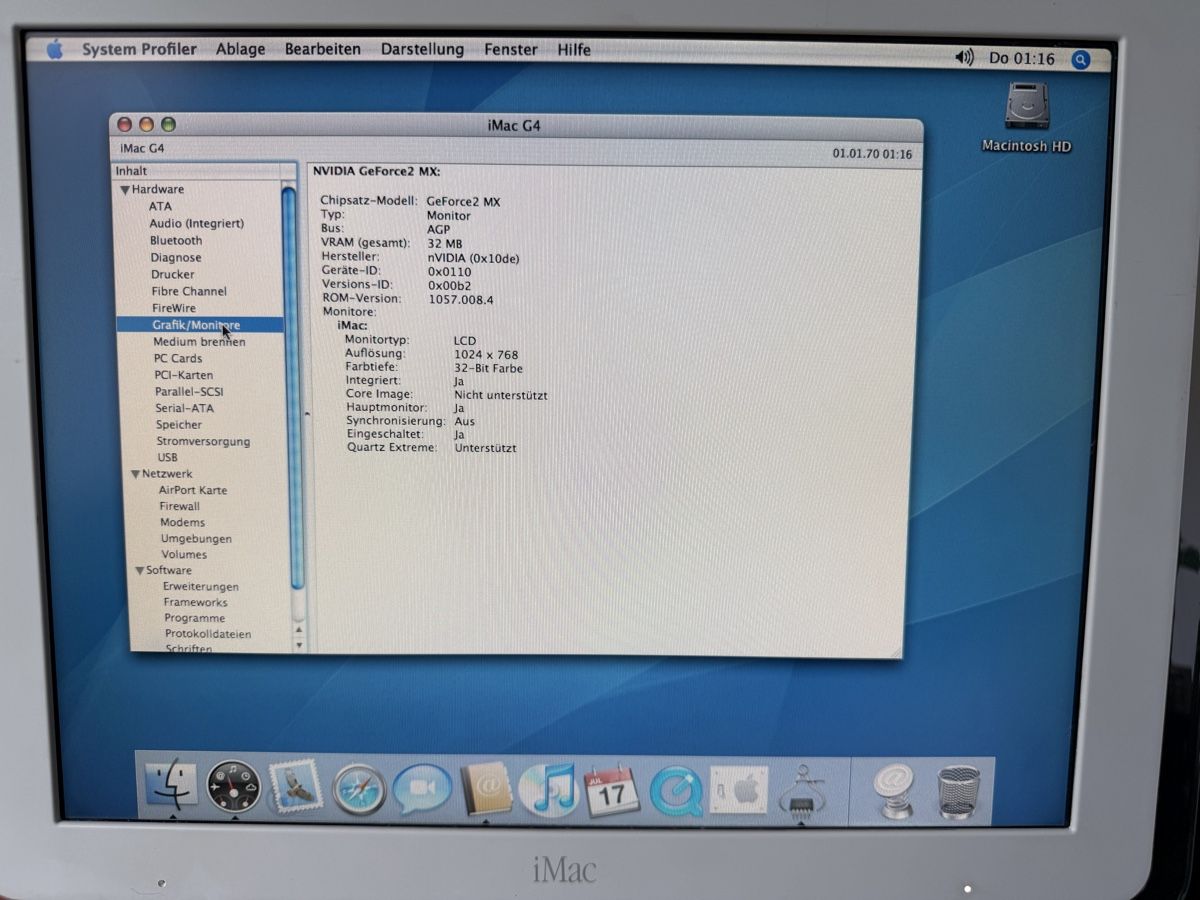The height and width of the screenshot is (900, 1200).
Task: Select Volumes in the sidebar
Action: click(x=185, y=554)
